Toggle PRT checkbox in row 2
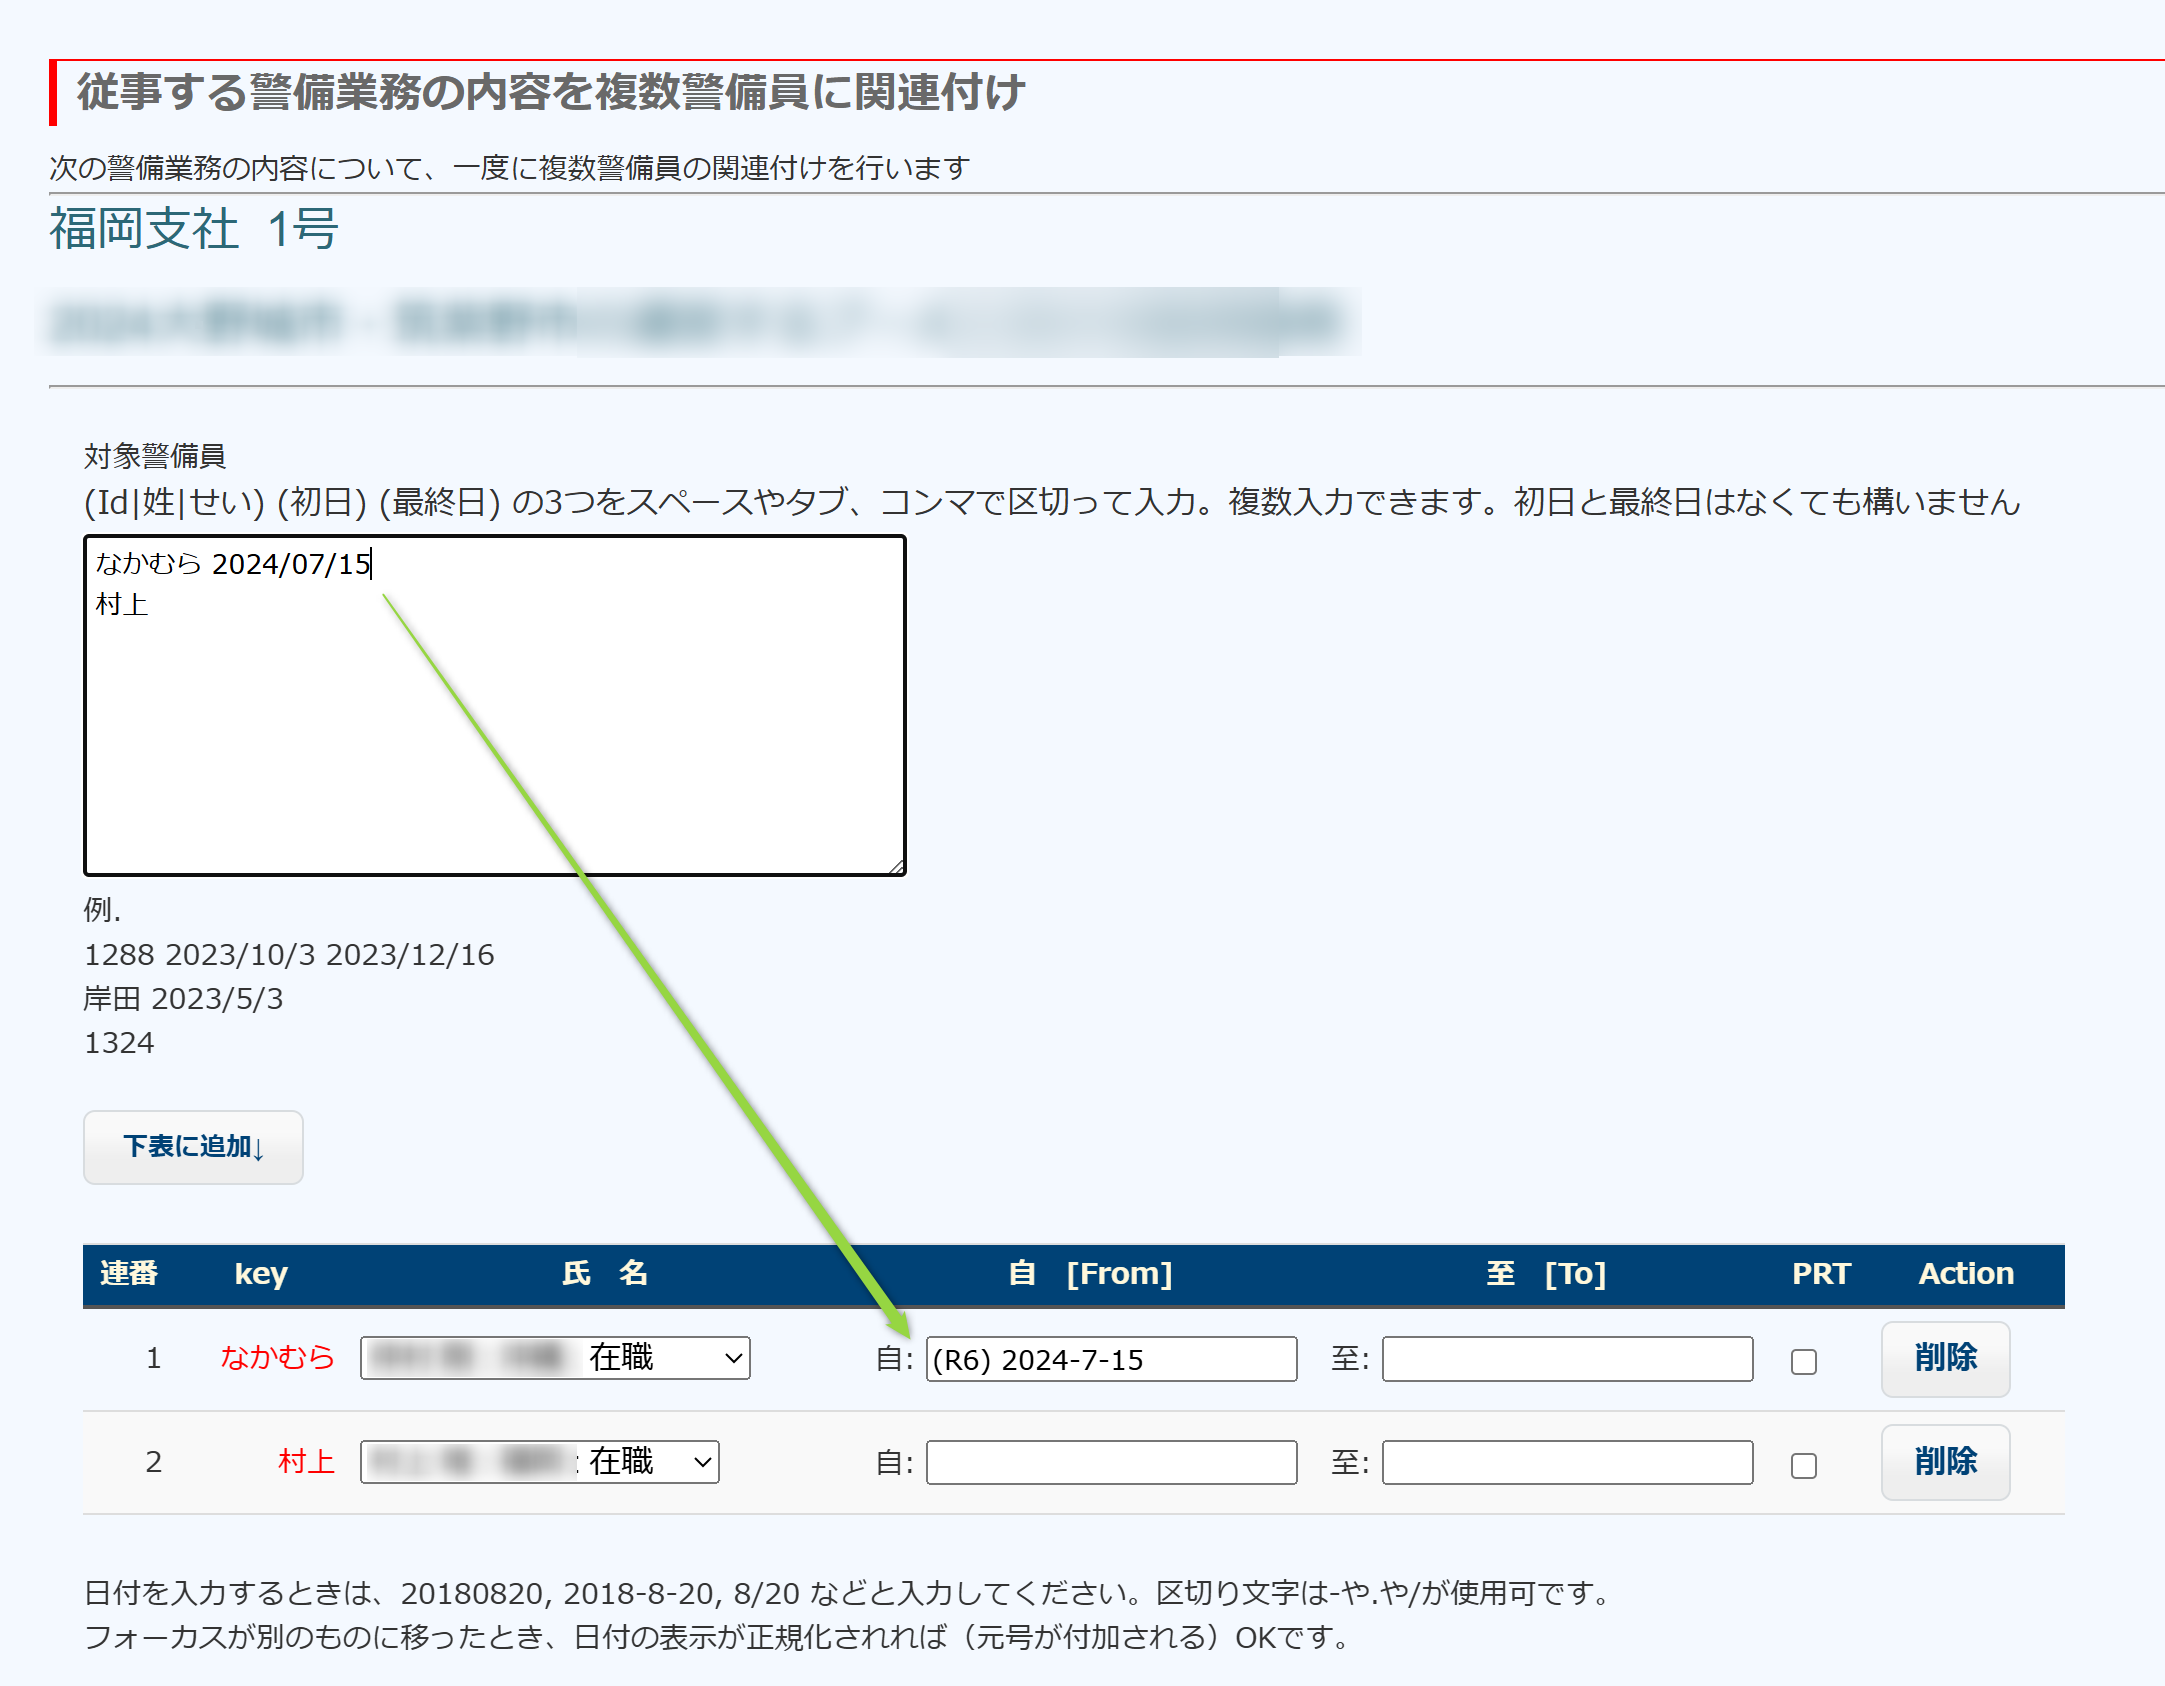Viewport: 2165px width, 1686px height. (1803, 1465)
